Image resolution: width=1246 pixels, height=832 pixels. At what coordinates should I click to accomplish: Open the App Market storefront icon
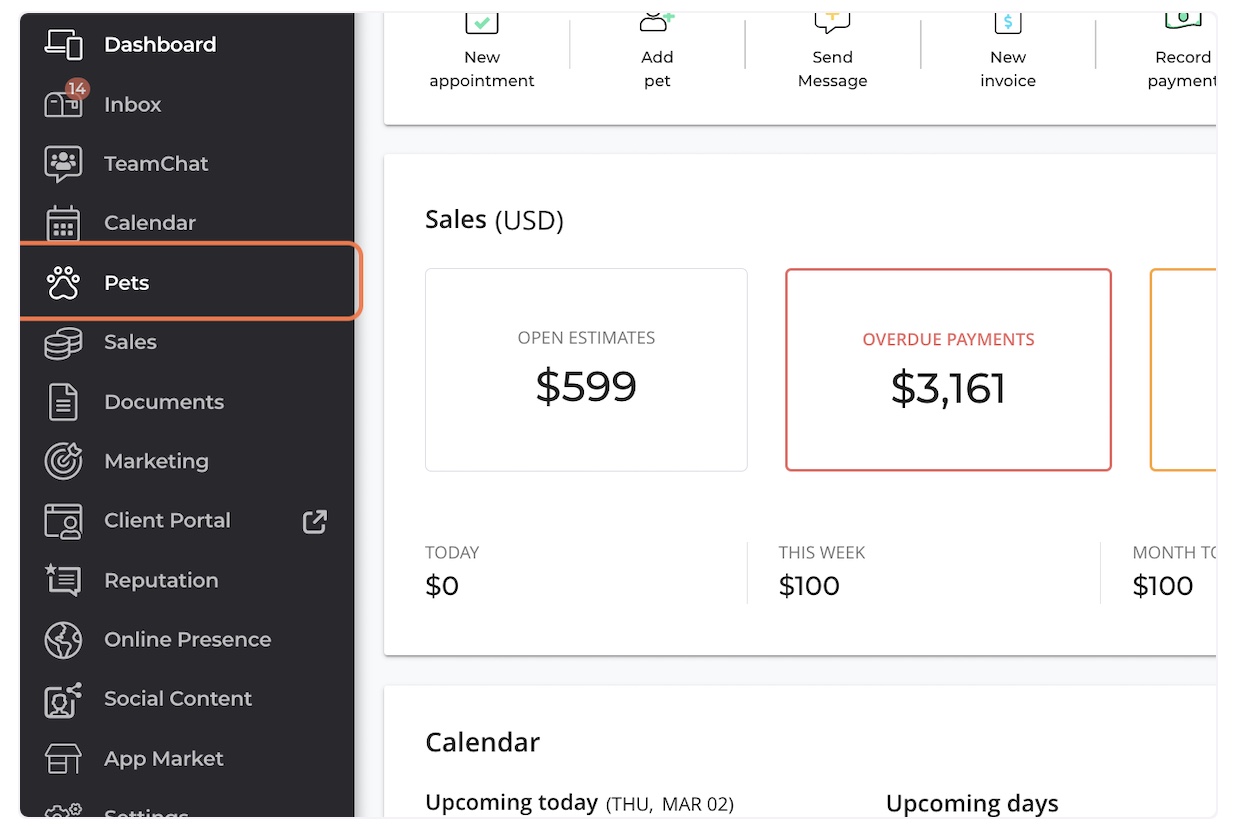pyautogui.click(x=63, y=759)
